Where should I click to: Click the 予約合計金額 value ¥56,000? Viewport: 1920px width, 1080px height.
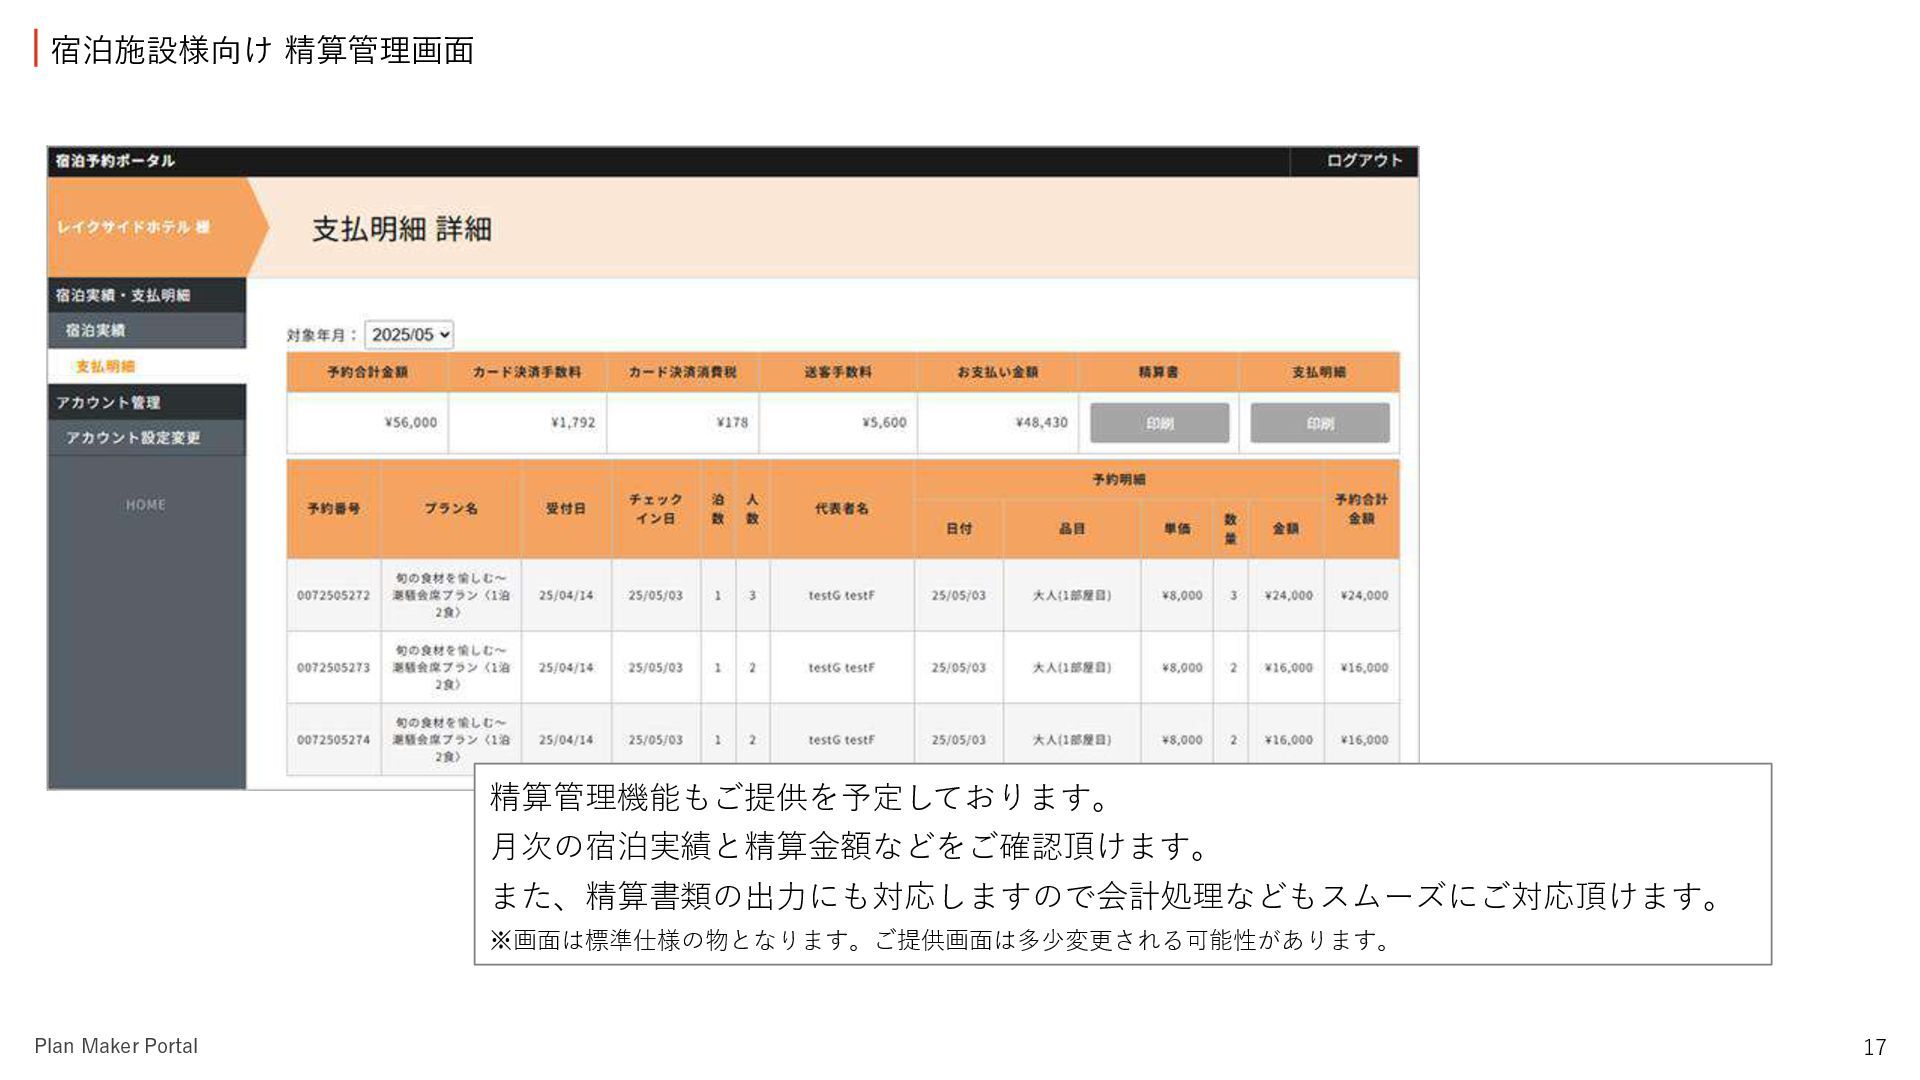[410, 423]
